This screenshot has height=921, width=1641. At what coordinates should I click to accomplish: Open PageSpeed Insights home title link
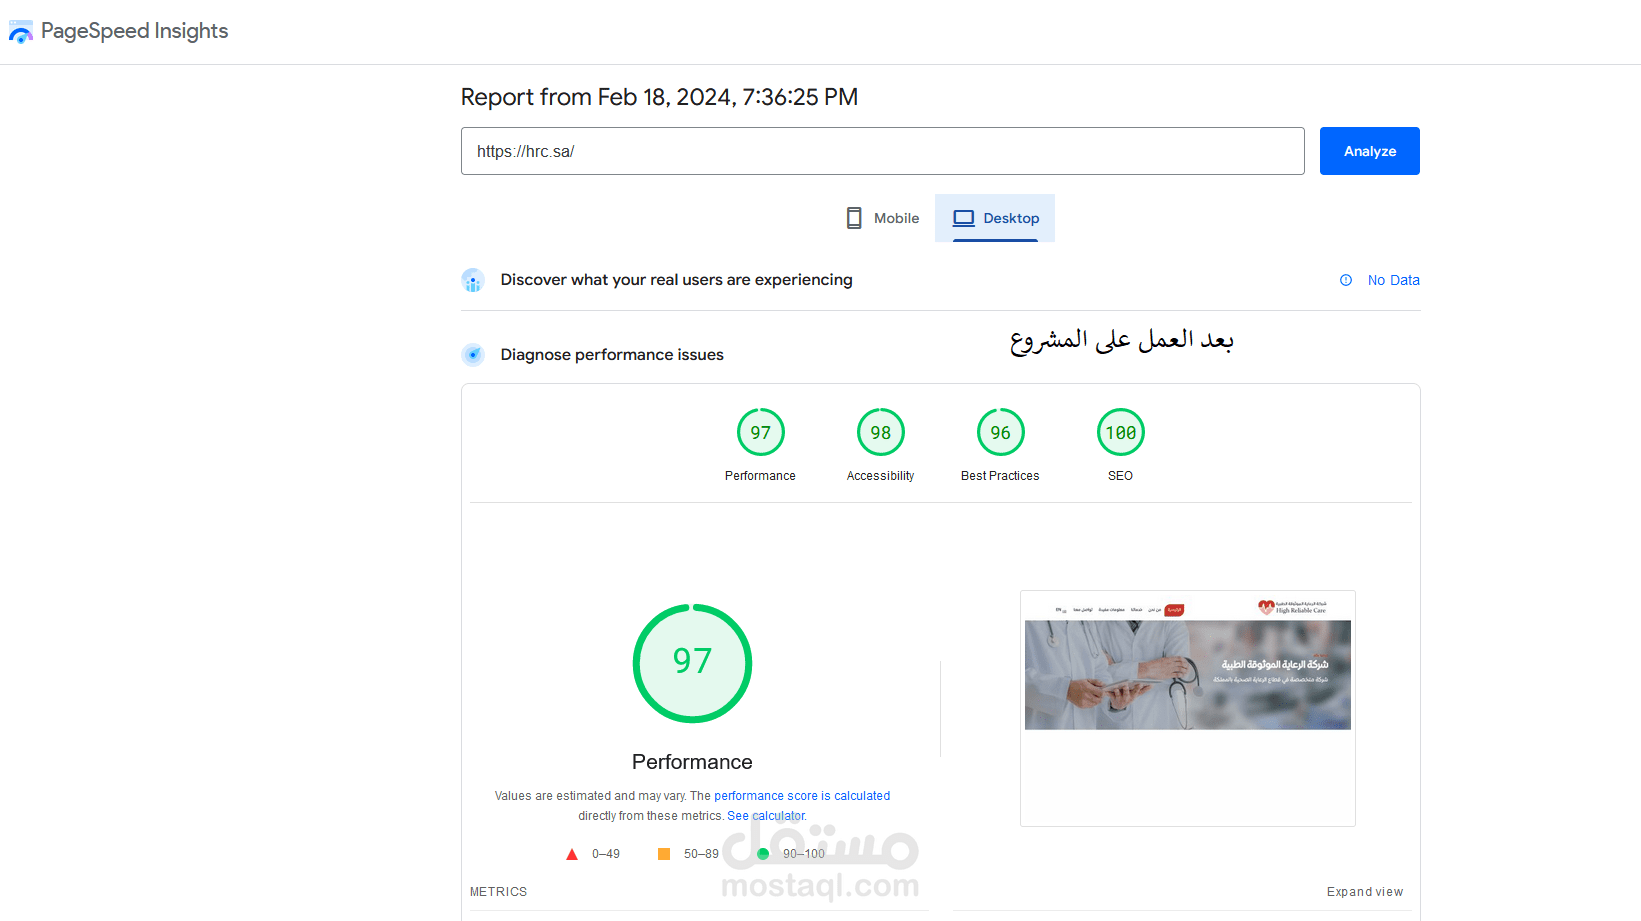point(134,31)
